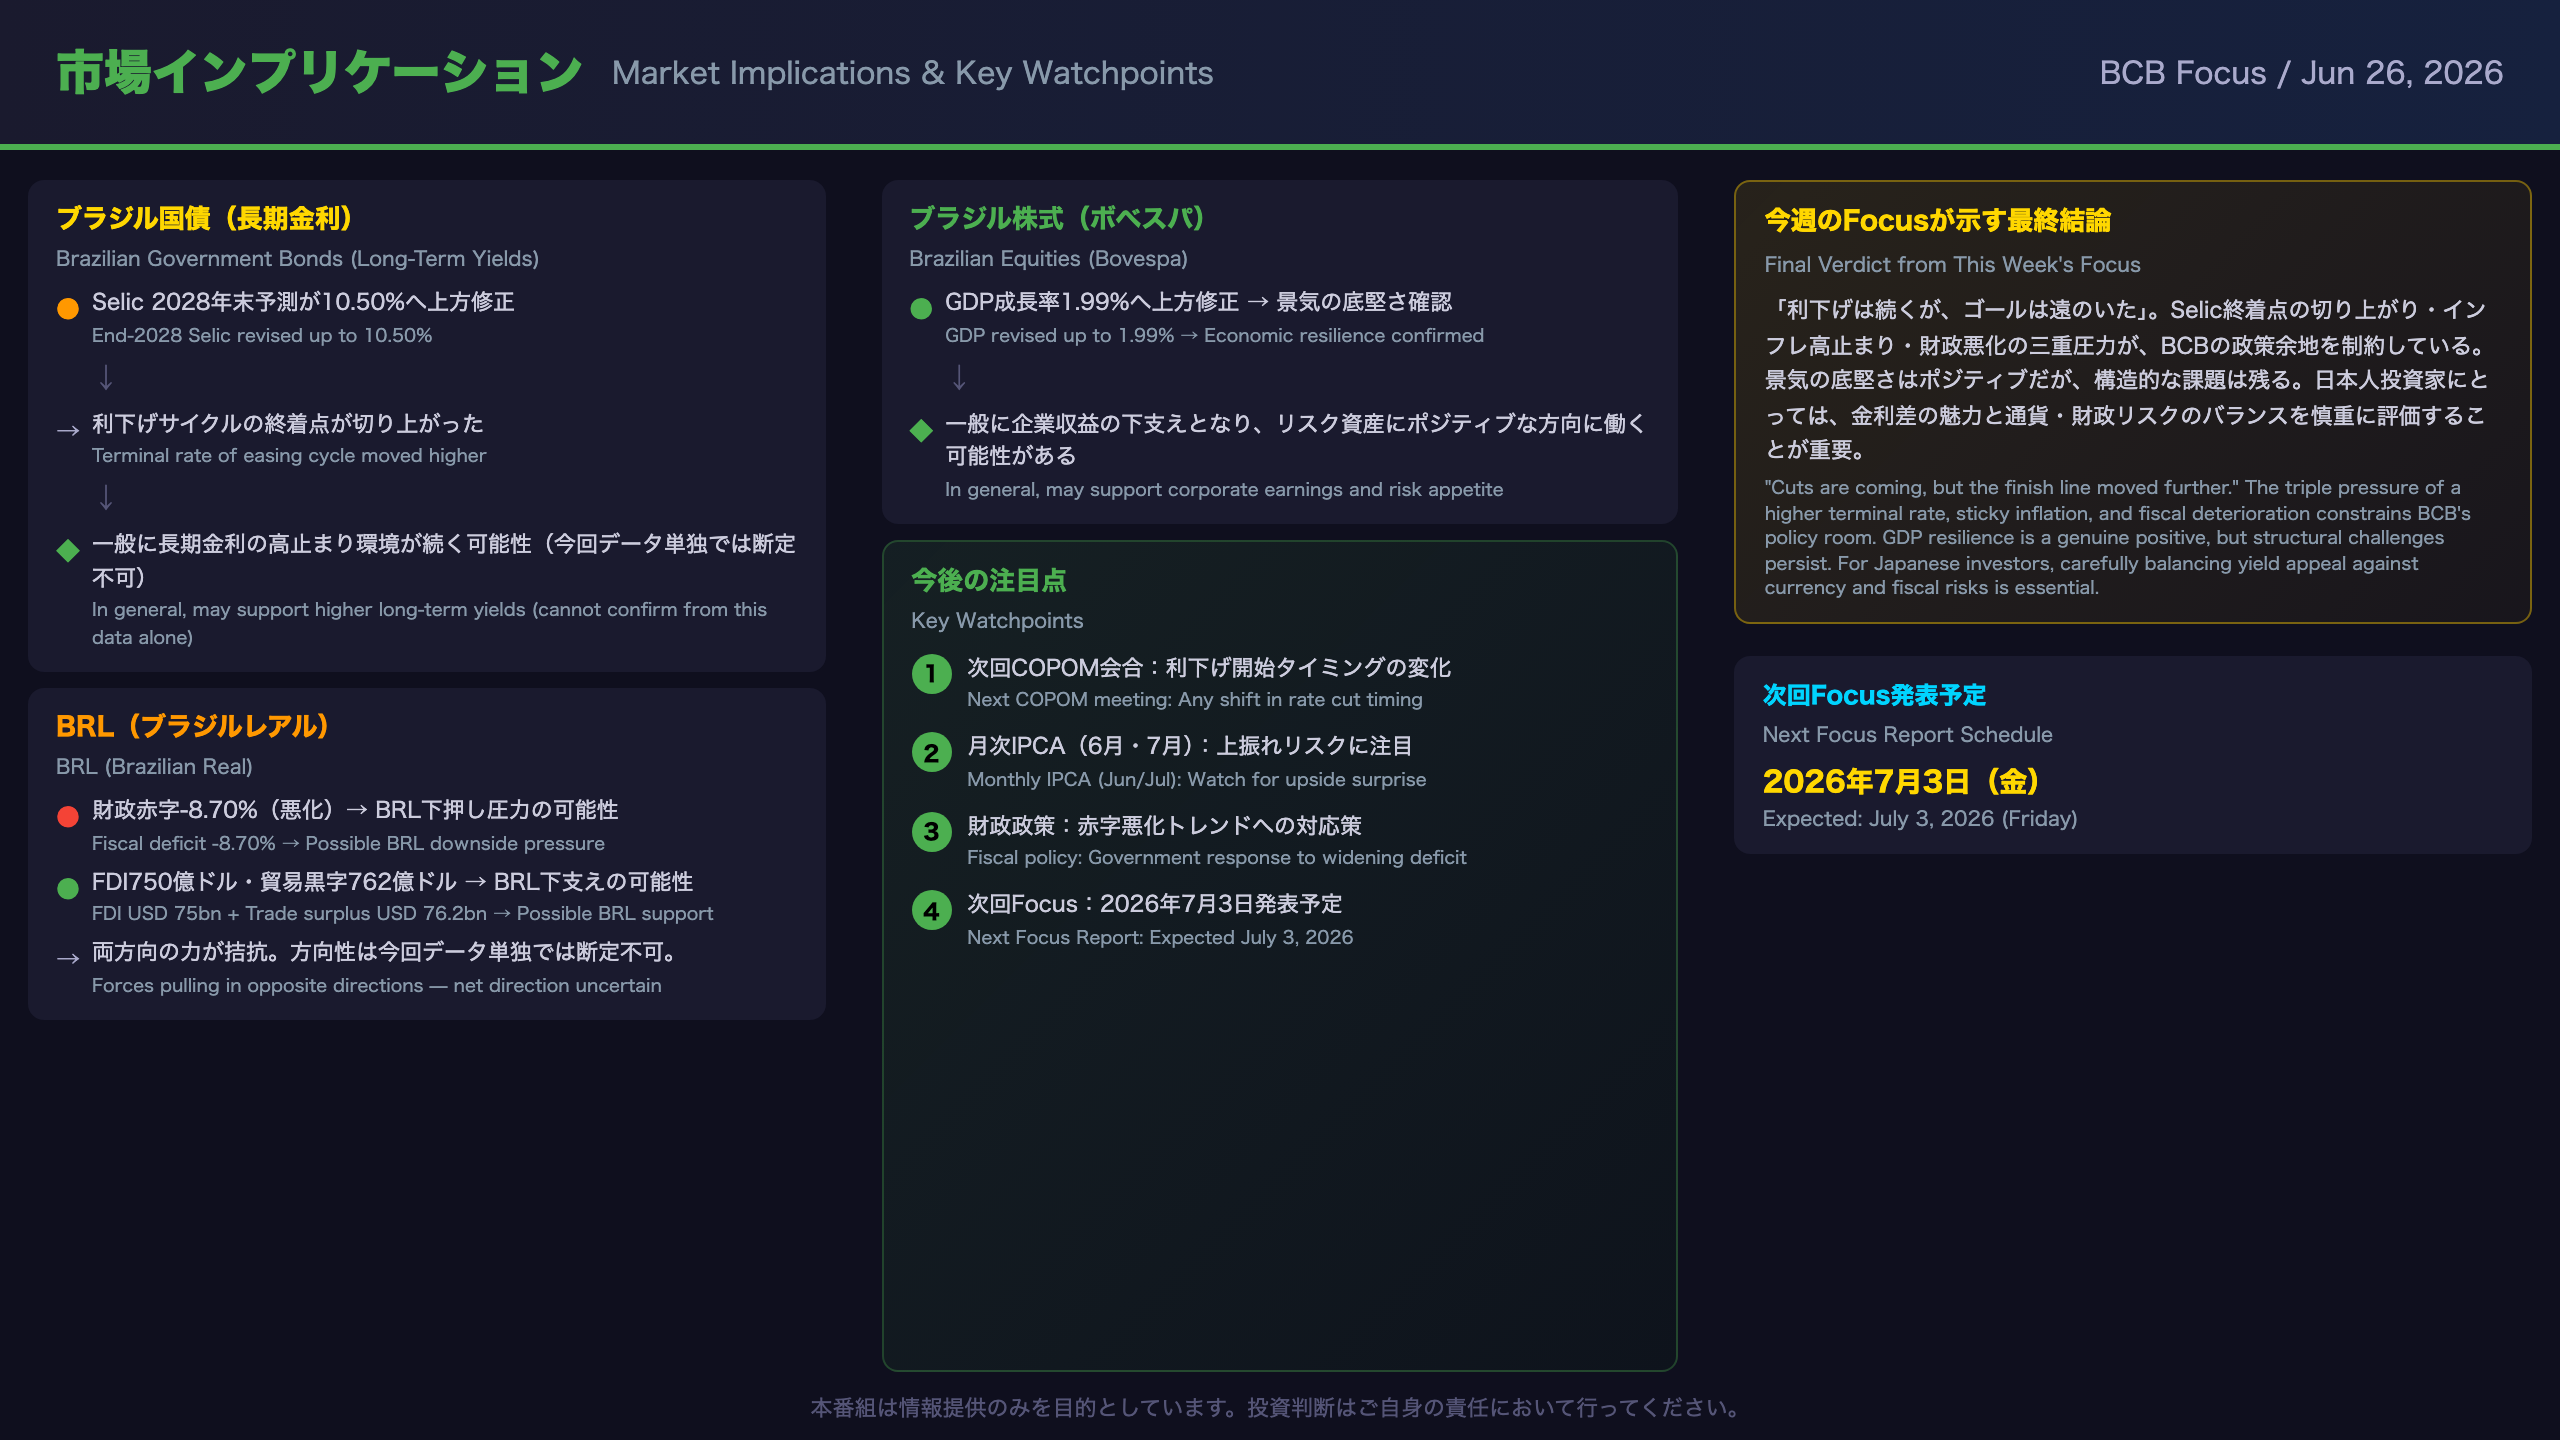Click the number 2 badge for monthly IPCA
The width and height of the screenshot is (2560, 1440).
(x=931, y=753)
